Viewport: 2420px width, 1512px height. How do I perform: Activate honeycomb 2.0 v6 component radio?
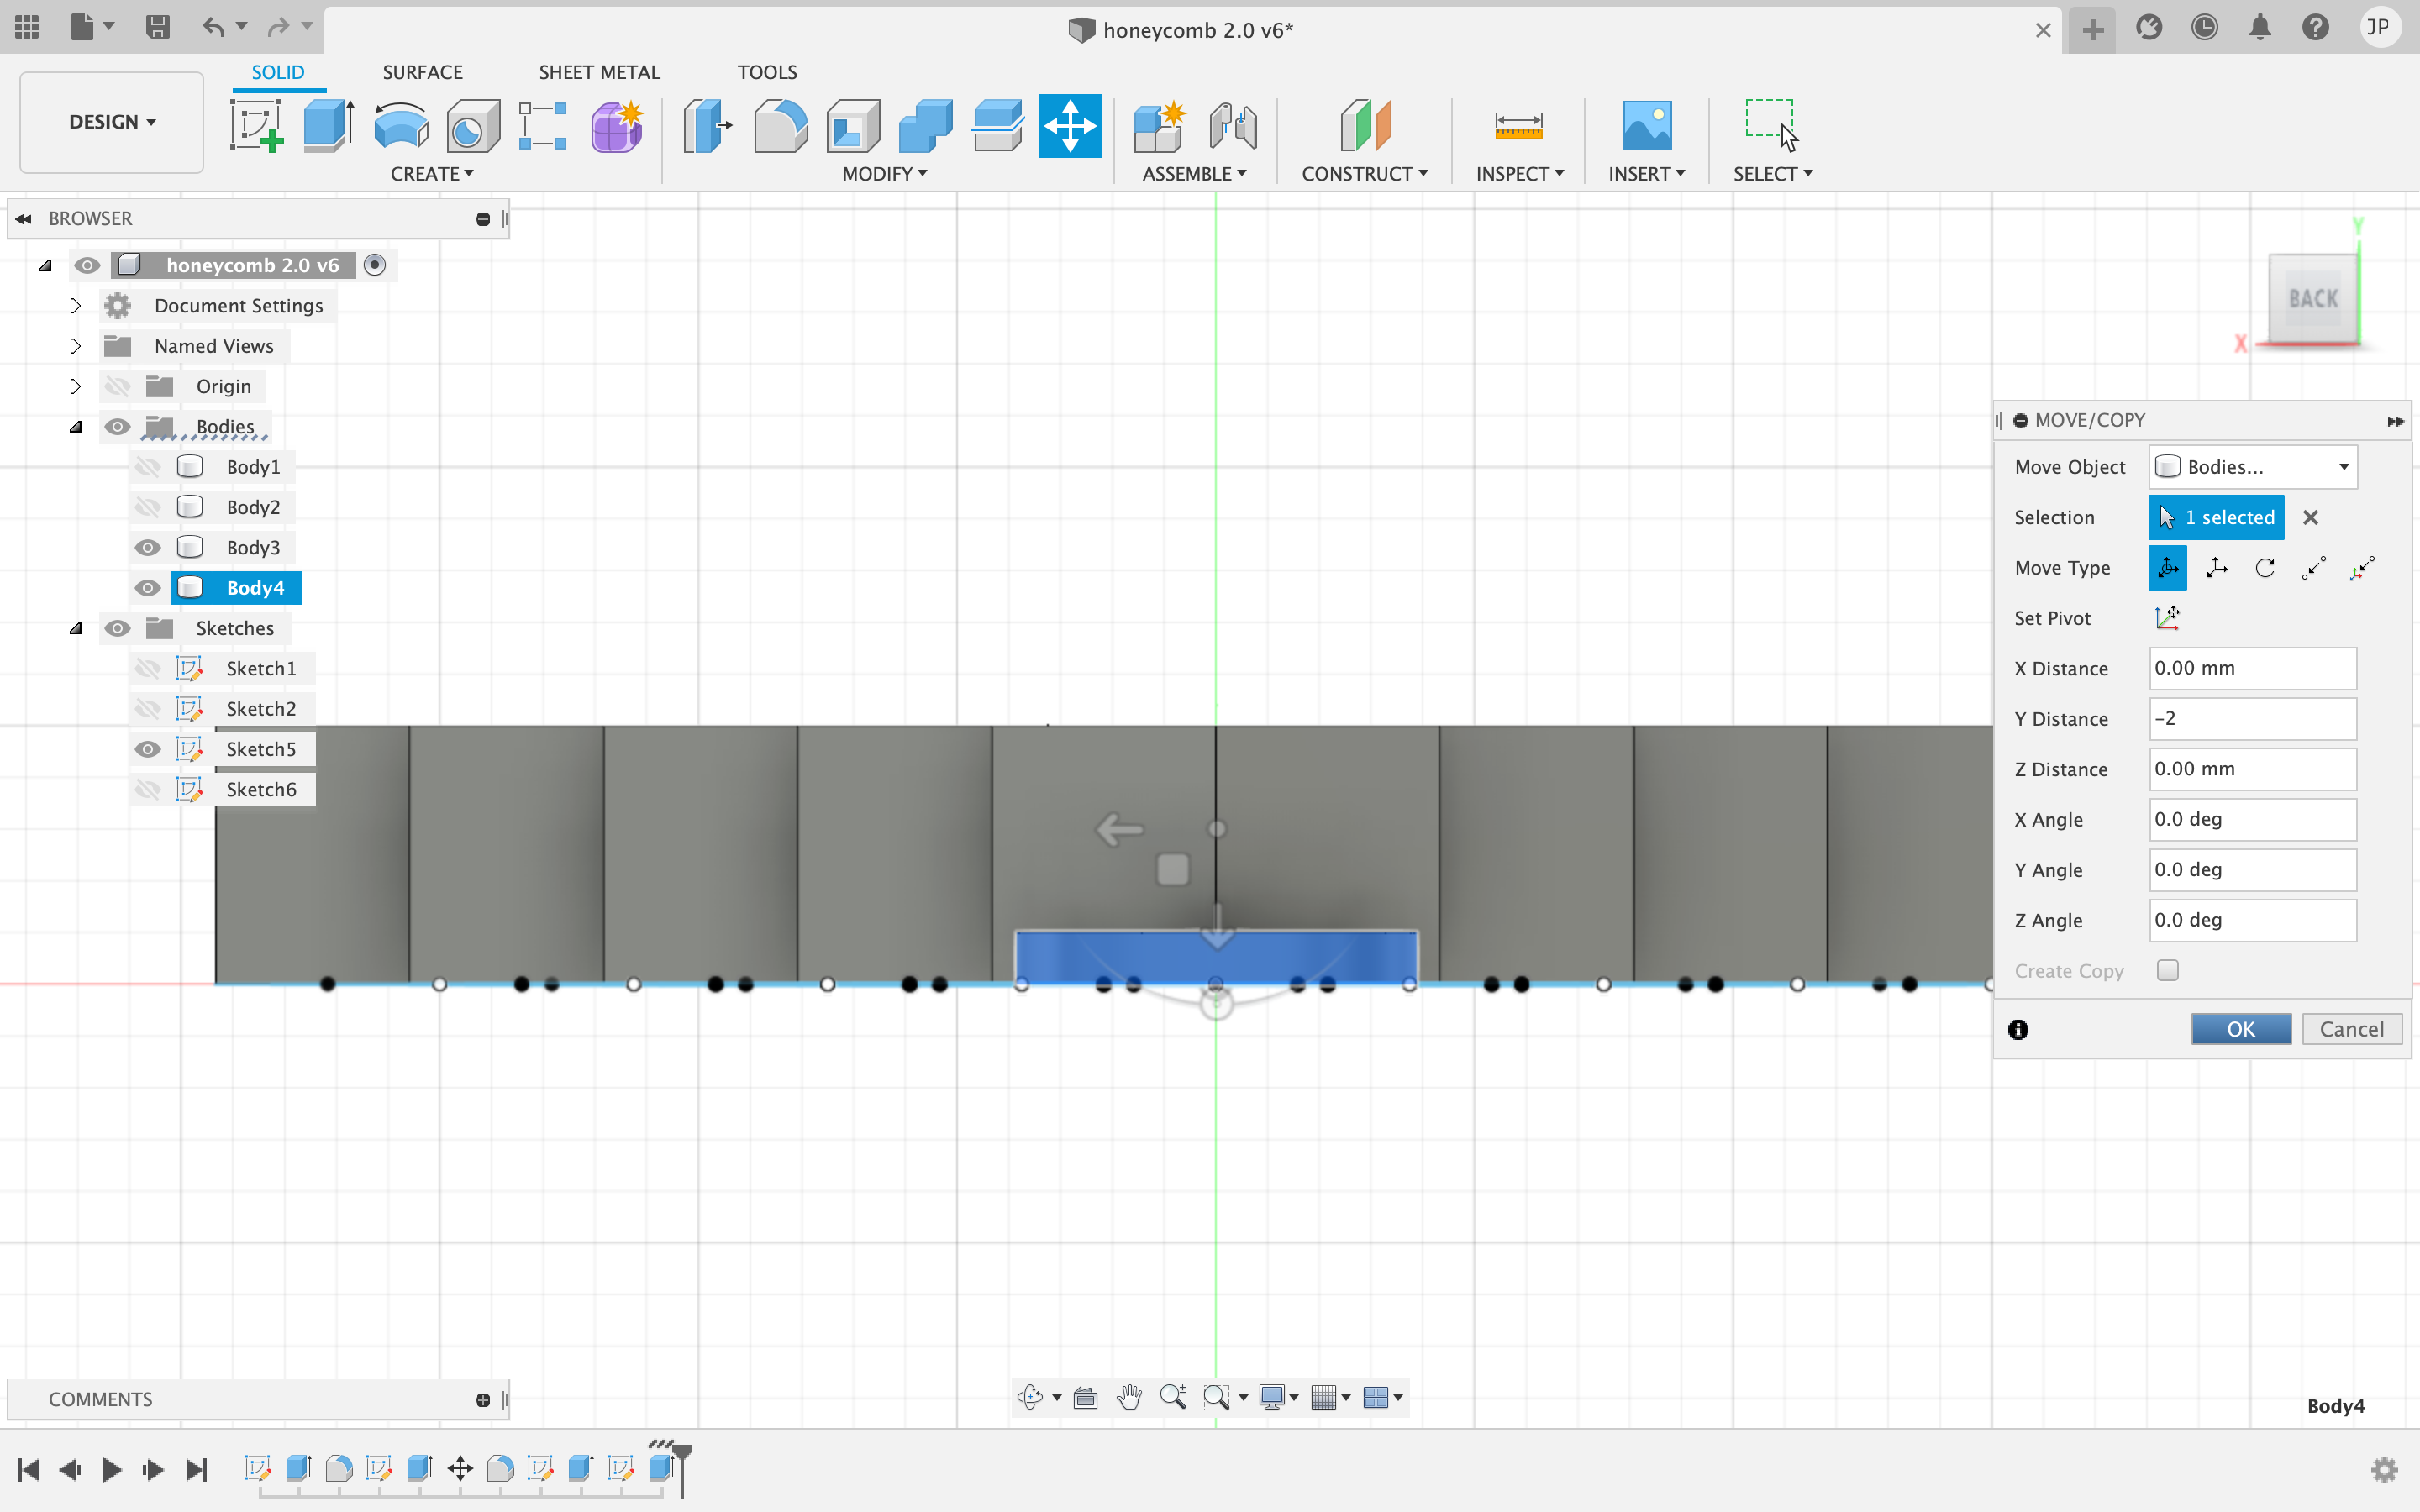coord(375,265)
